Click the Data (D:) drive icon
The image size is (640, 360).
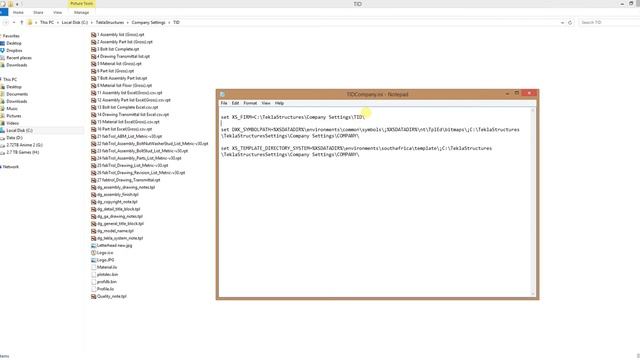tap(2, 138)
